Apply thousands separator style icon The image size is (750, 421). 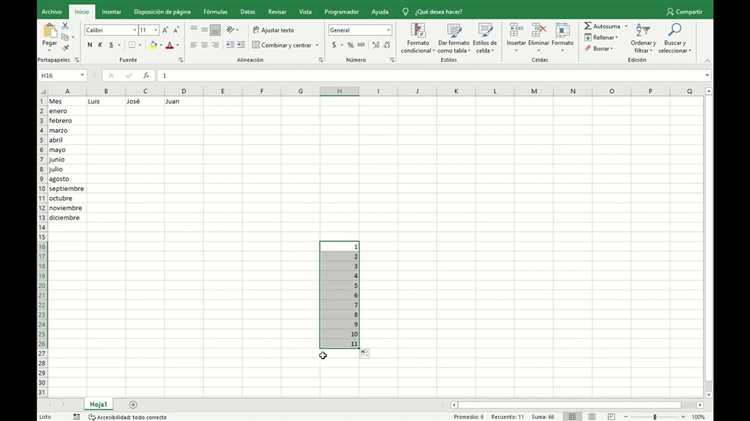coord(361,45)
